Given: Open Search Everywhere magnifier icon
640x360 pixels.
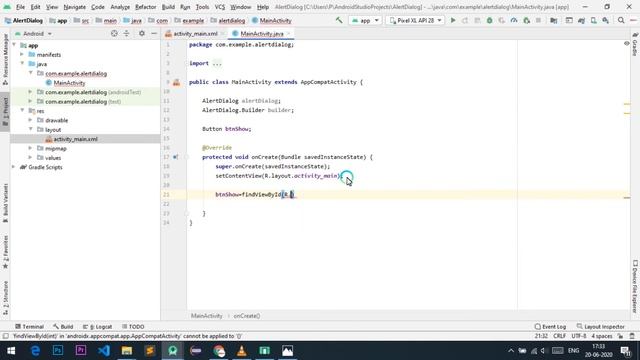Looking at the screenshot, I should pyautogui.click(x=621, y=20).
